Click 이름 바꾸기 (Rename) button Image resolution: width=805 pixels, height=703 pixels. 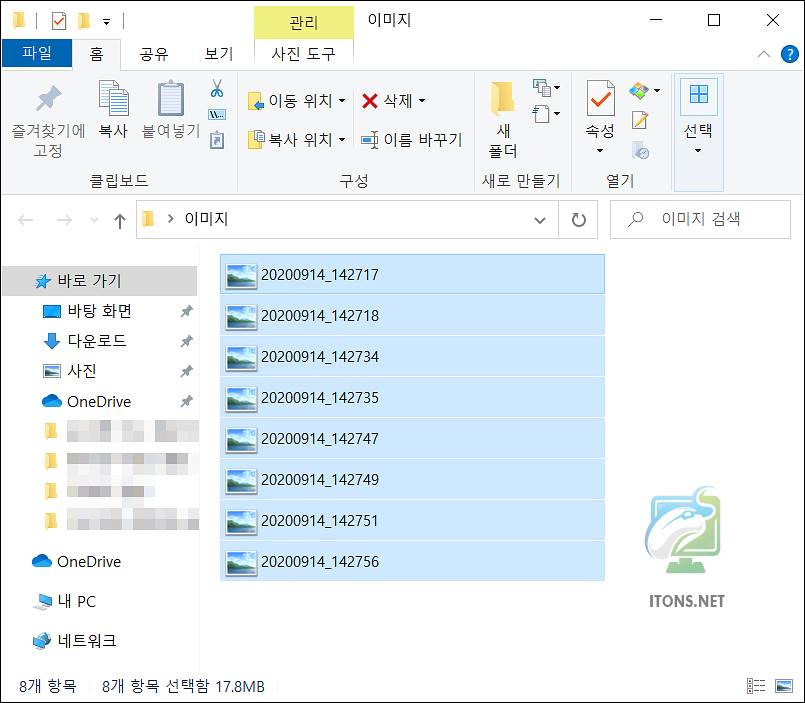412,139
